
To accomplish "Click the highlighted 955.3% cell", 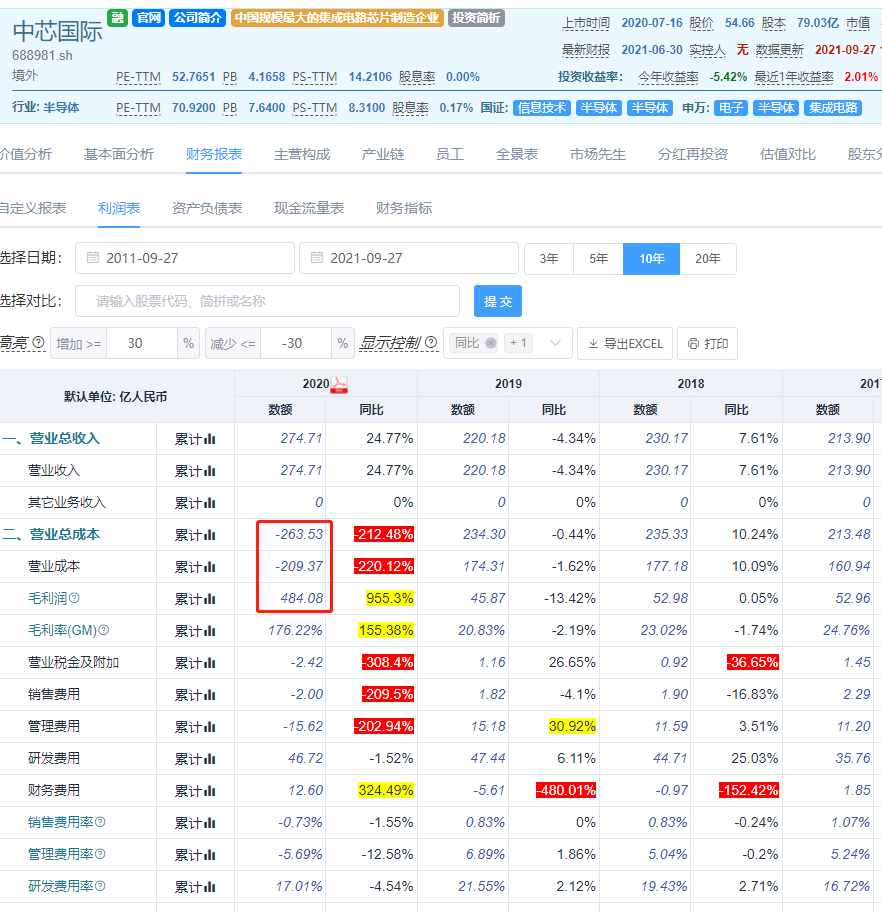I will [390, 598].
